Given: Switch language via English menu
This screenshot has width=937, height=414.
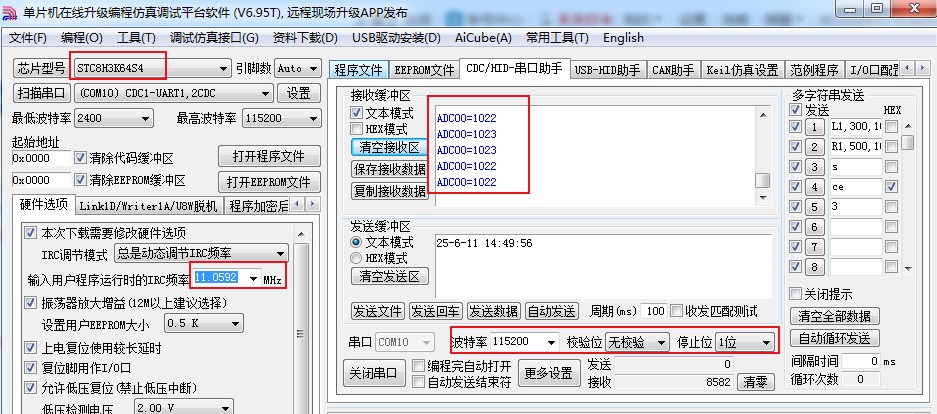Looking at the screenshot, I should pos(623,38).
